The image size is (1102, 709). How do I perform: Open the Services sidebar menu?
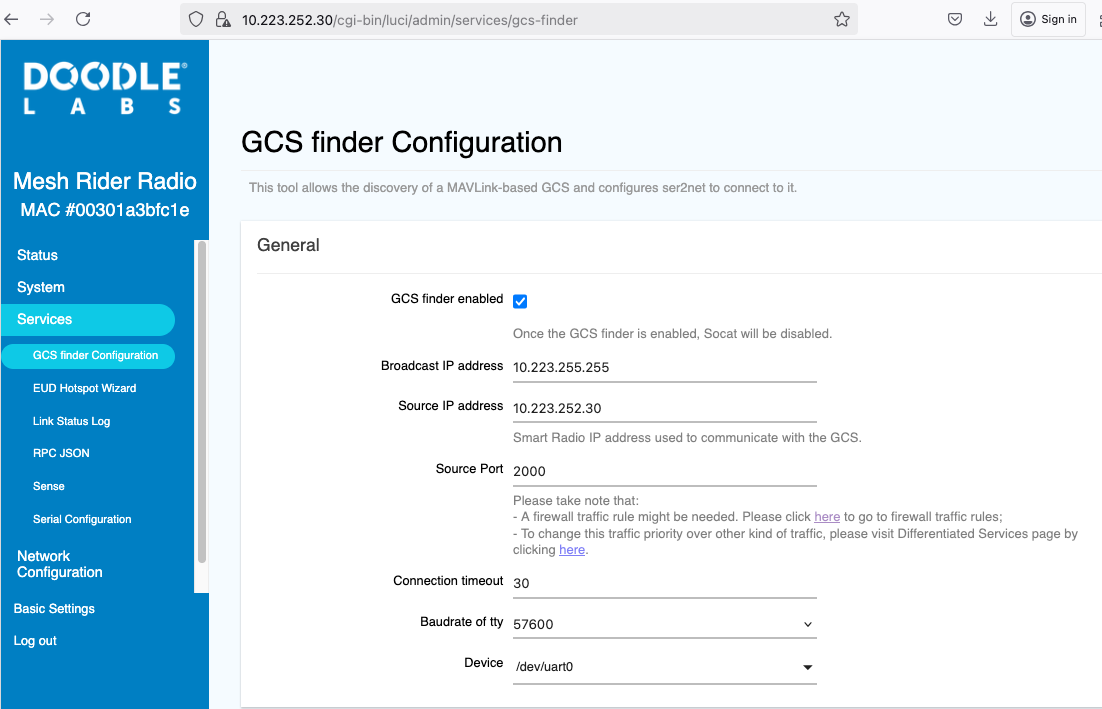(44, 319)
